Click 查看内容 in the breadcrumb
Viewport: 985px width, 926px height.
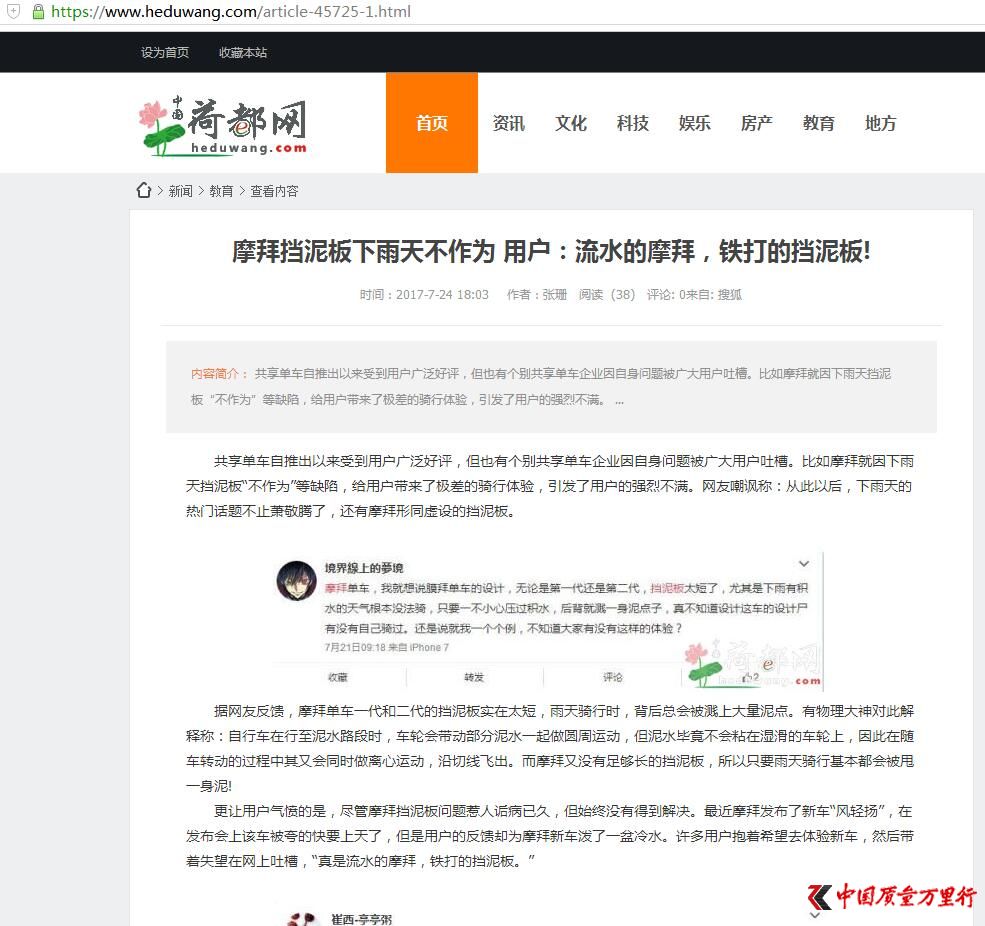click(x=274, y=191)
